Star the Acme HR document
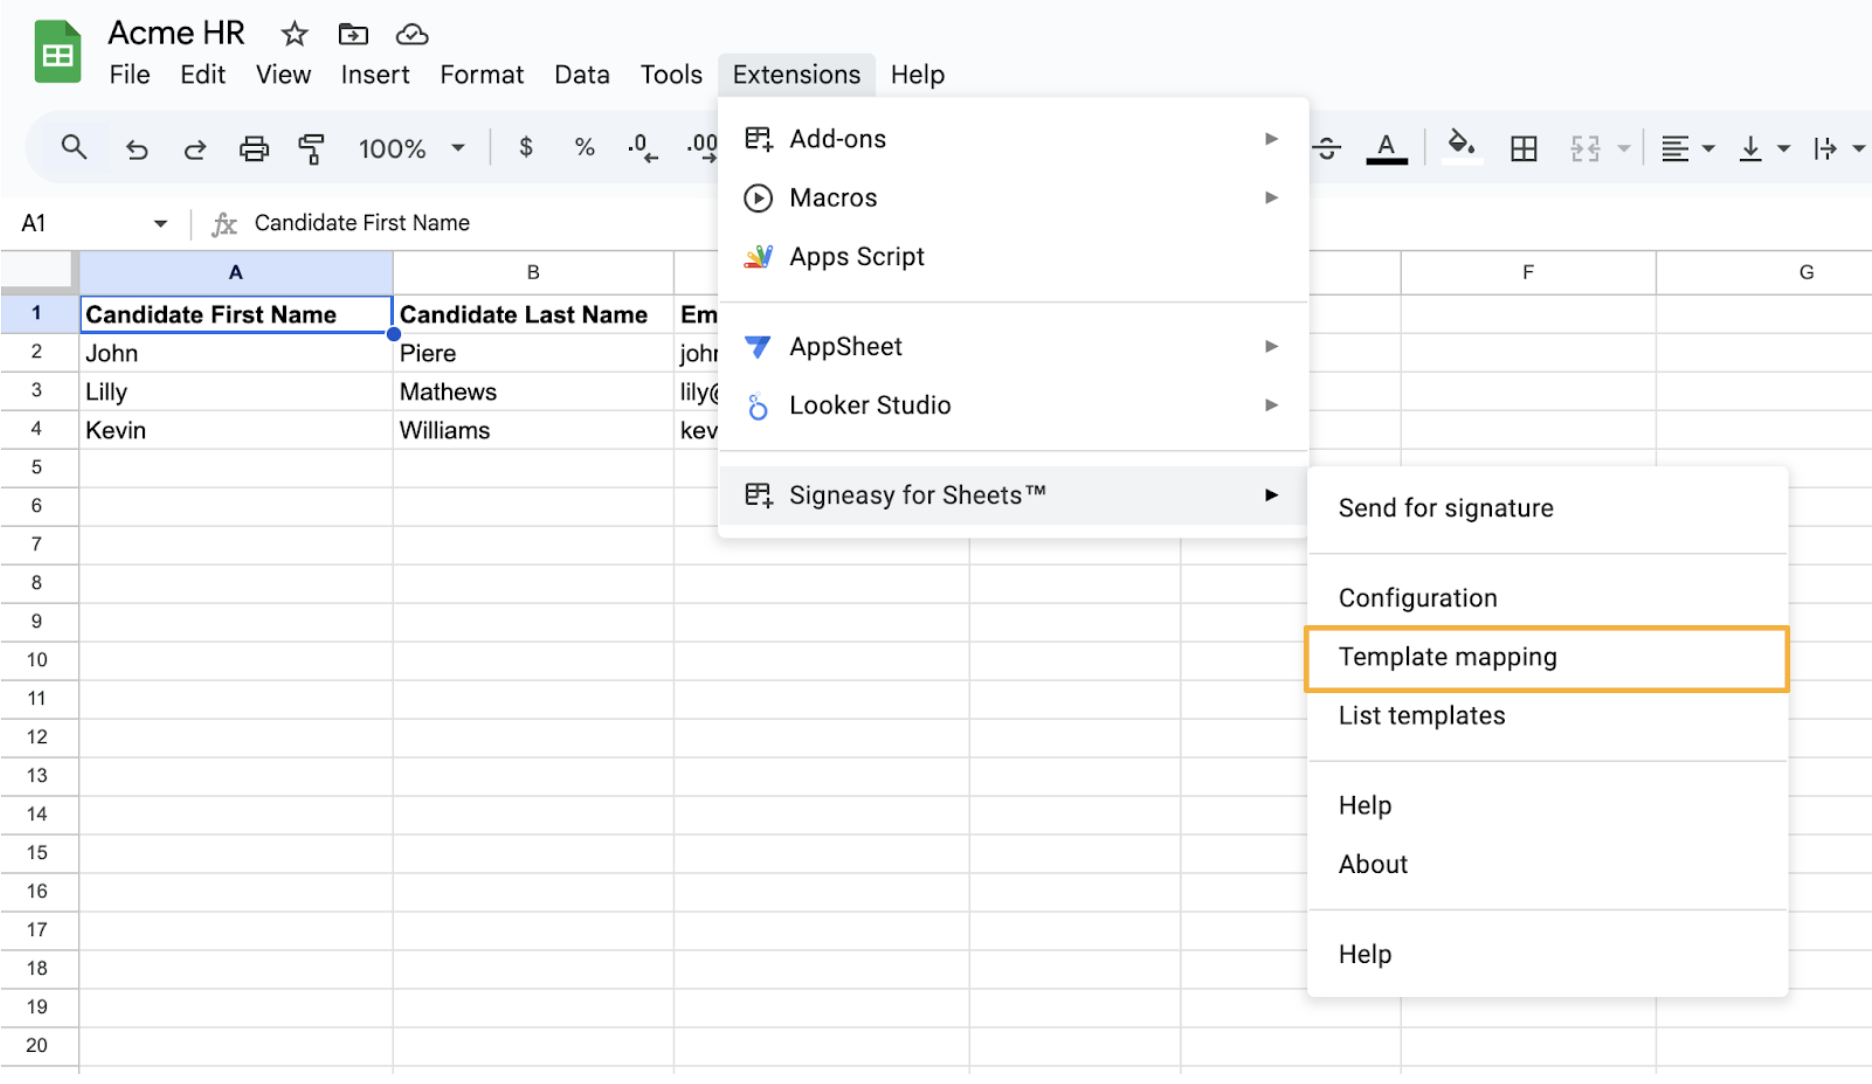 click(294, 34)
